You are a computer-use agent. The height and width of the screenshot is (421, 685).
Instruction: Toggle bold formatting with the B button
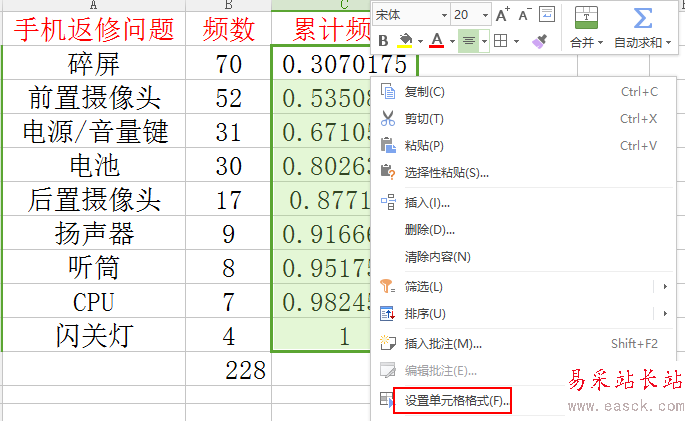coord(383,41)
